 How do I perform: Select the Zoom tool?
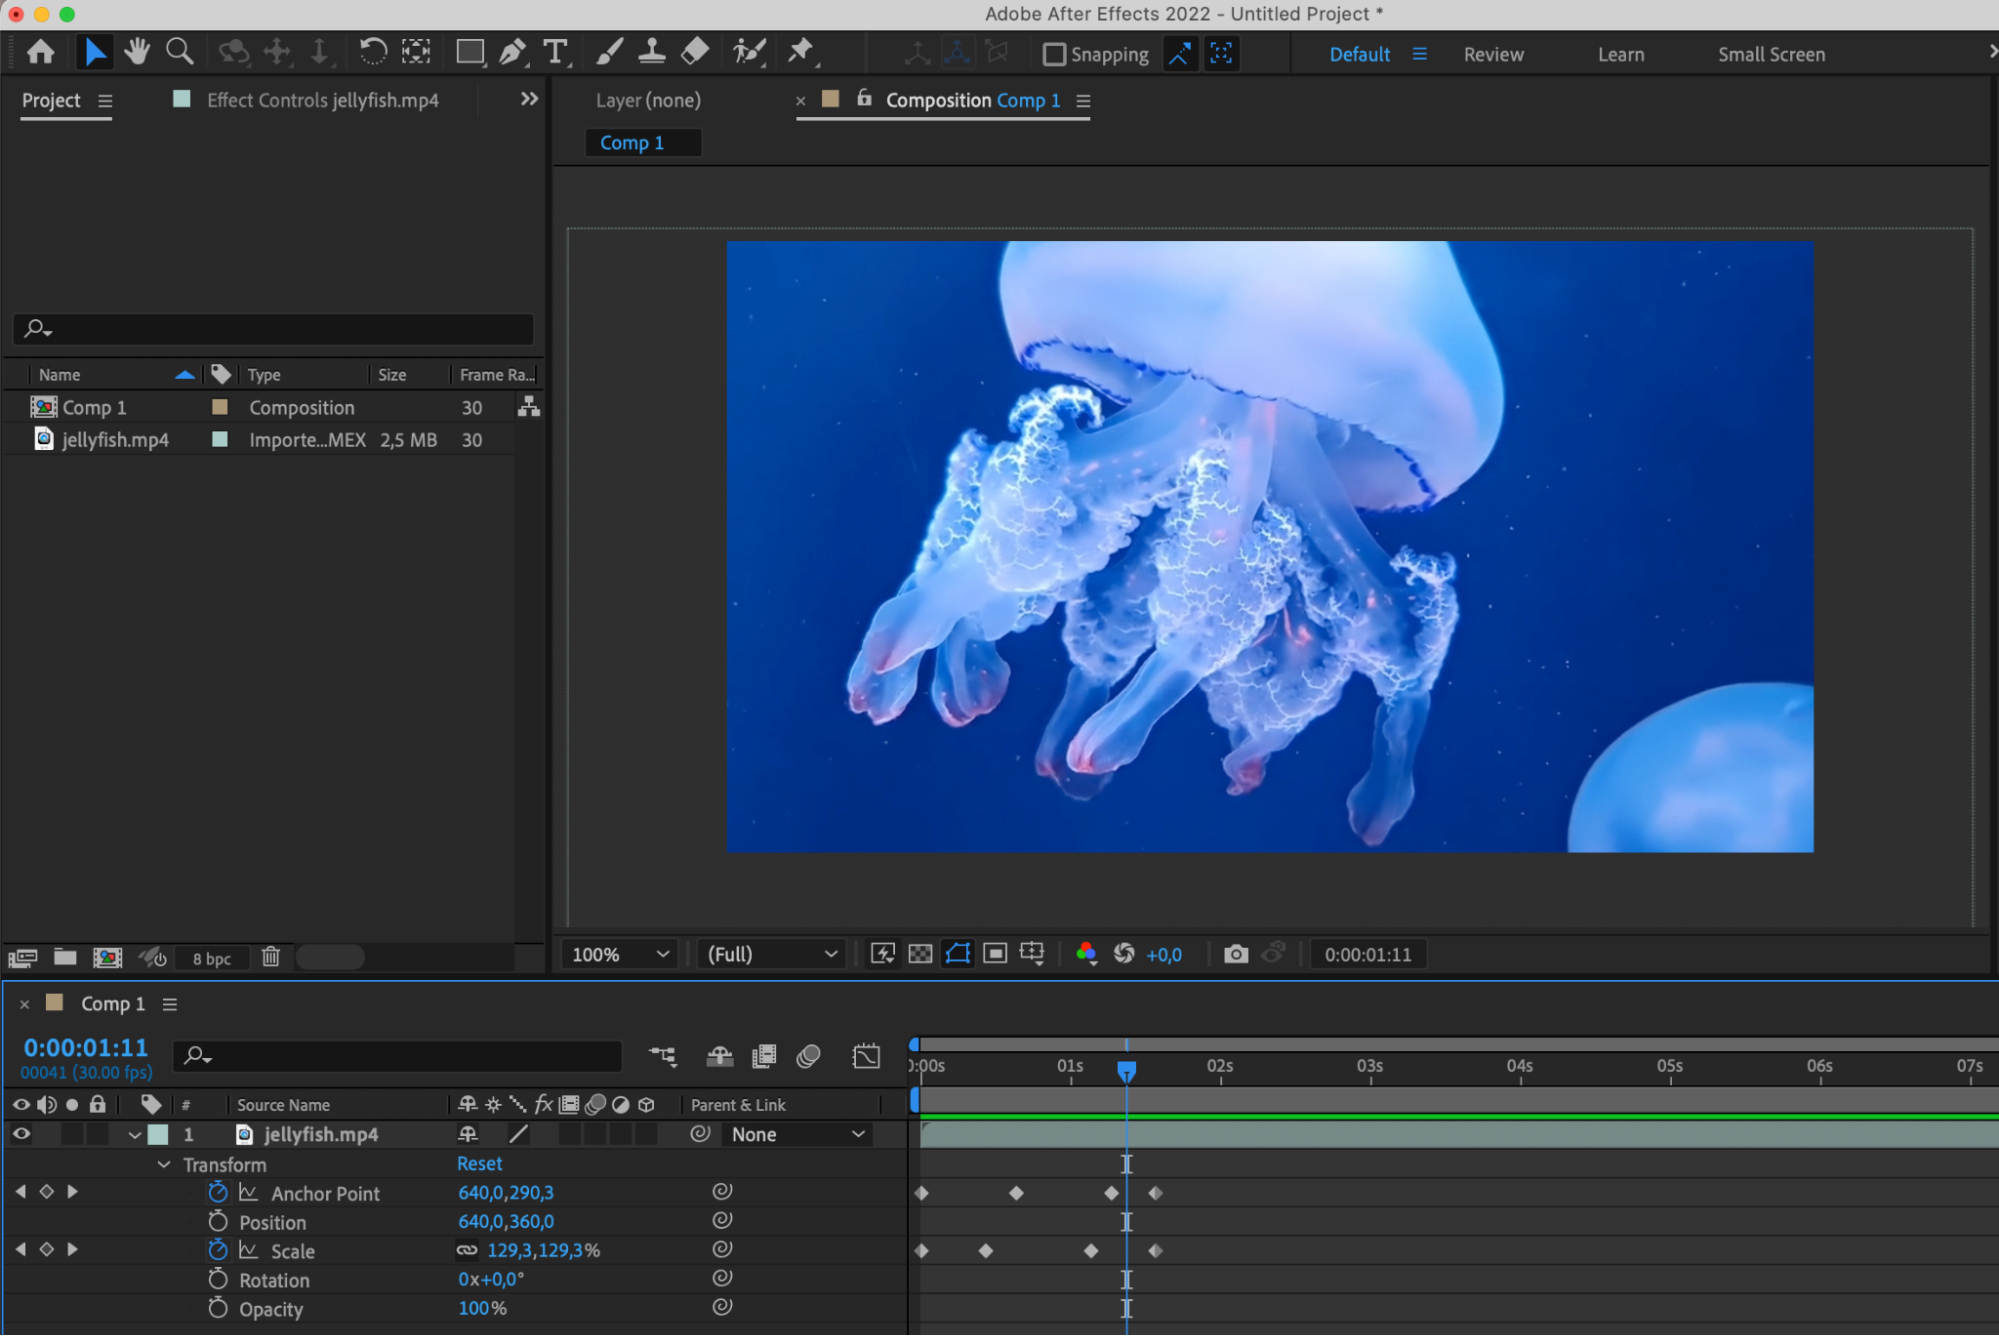180,51
